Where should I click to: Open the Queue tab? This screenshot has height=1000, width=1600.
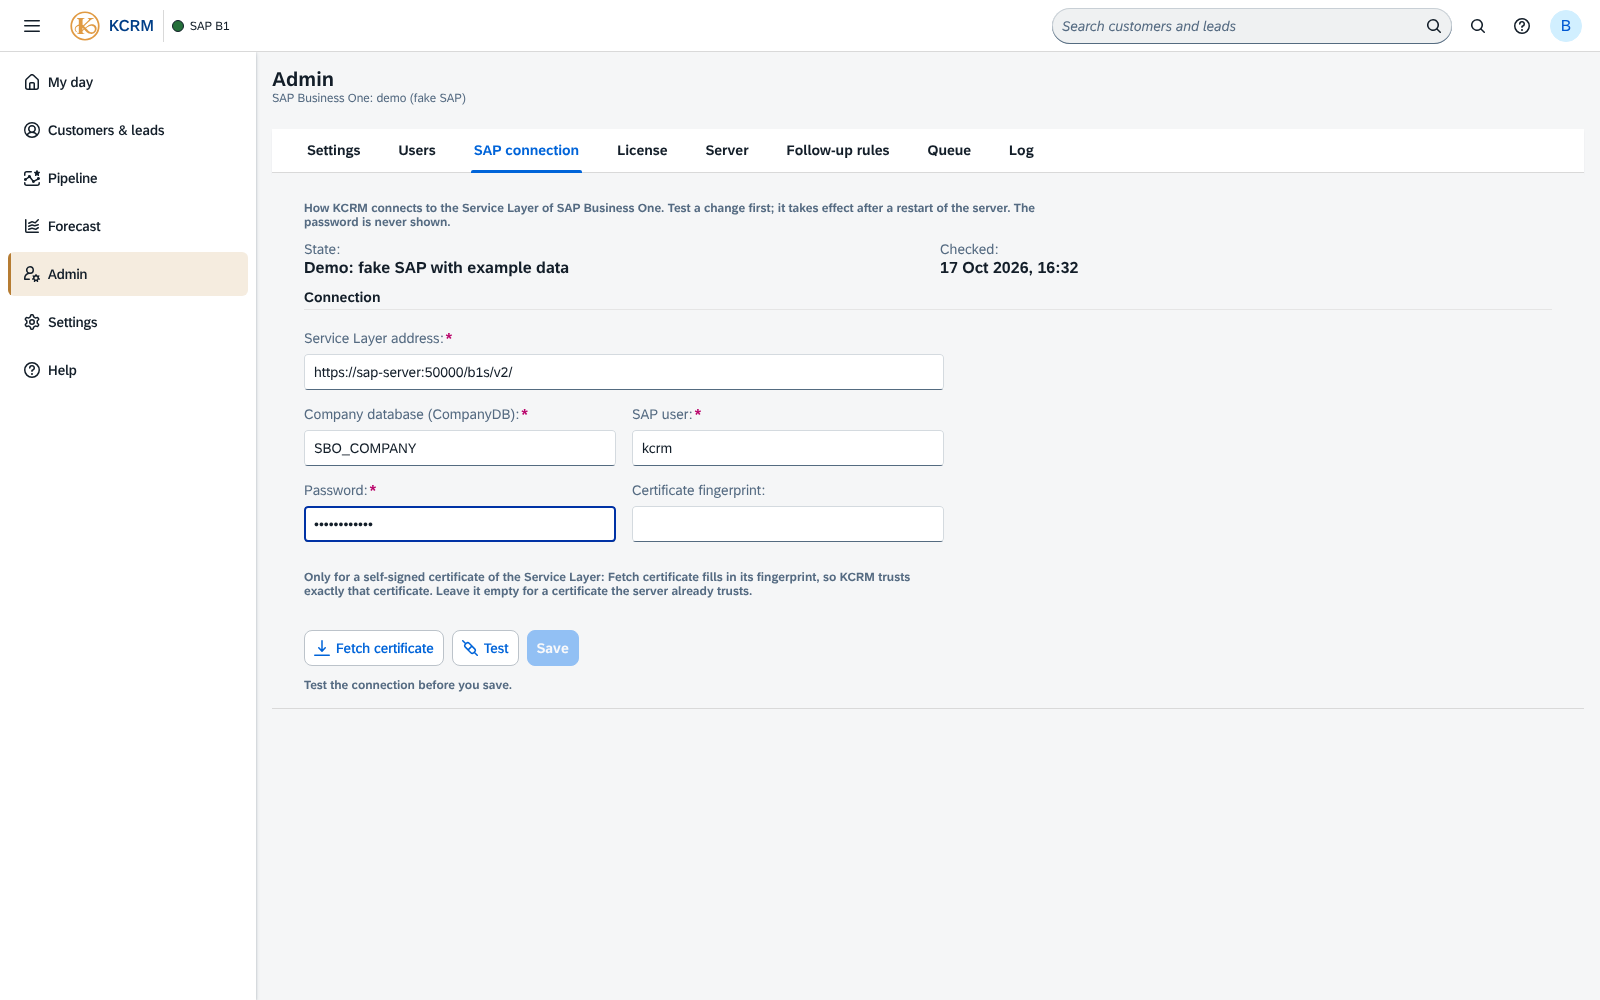[949, 150]
